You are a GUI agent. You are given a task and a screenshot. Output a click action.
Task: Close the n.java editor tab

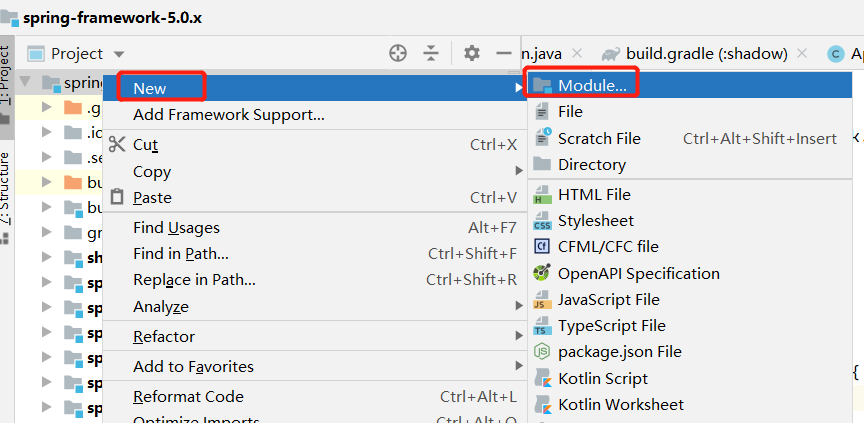coord(577,53)
